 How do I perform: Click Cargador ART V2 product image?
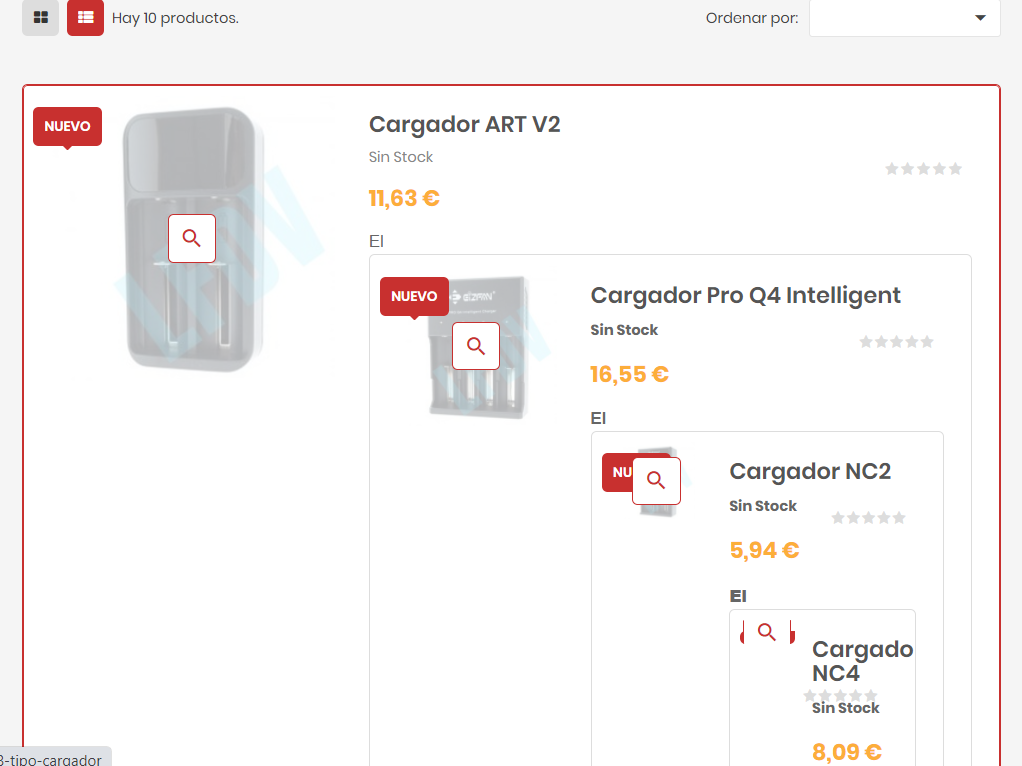(x=194, y=240)
